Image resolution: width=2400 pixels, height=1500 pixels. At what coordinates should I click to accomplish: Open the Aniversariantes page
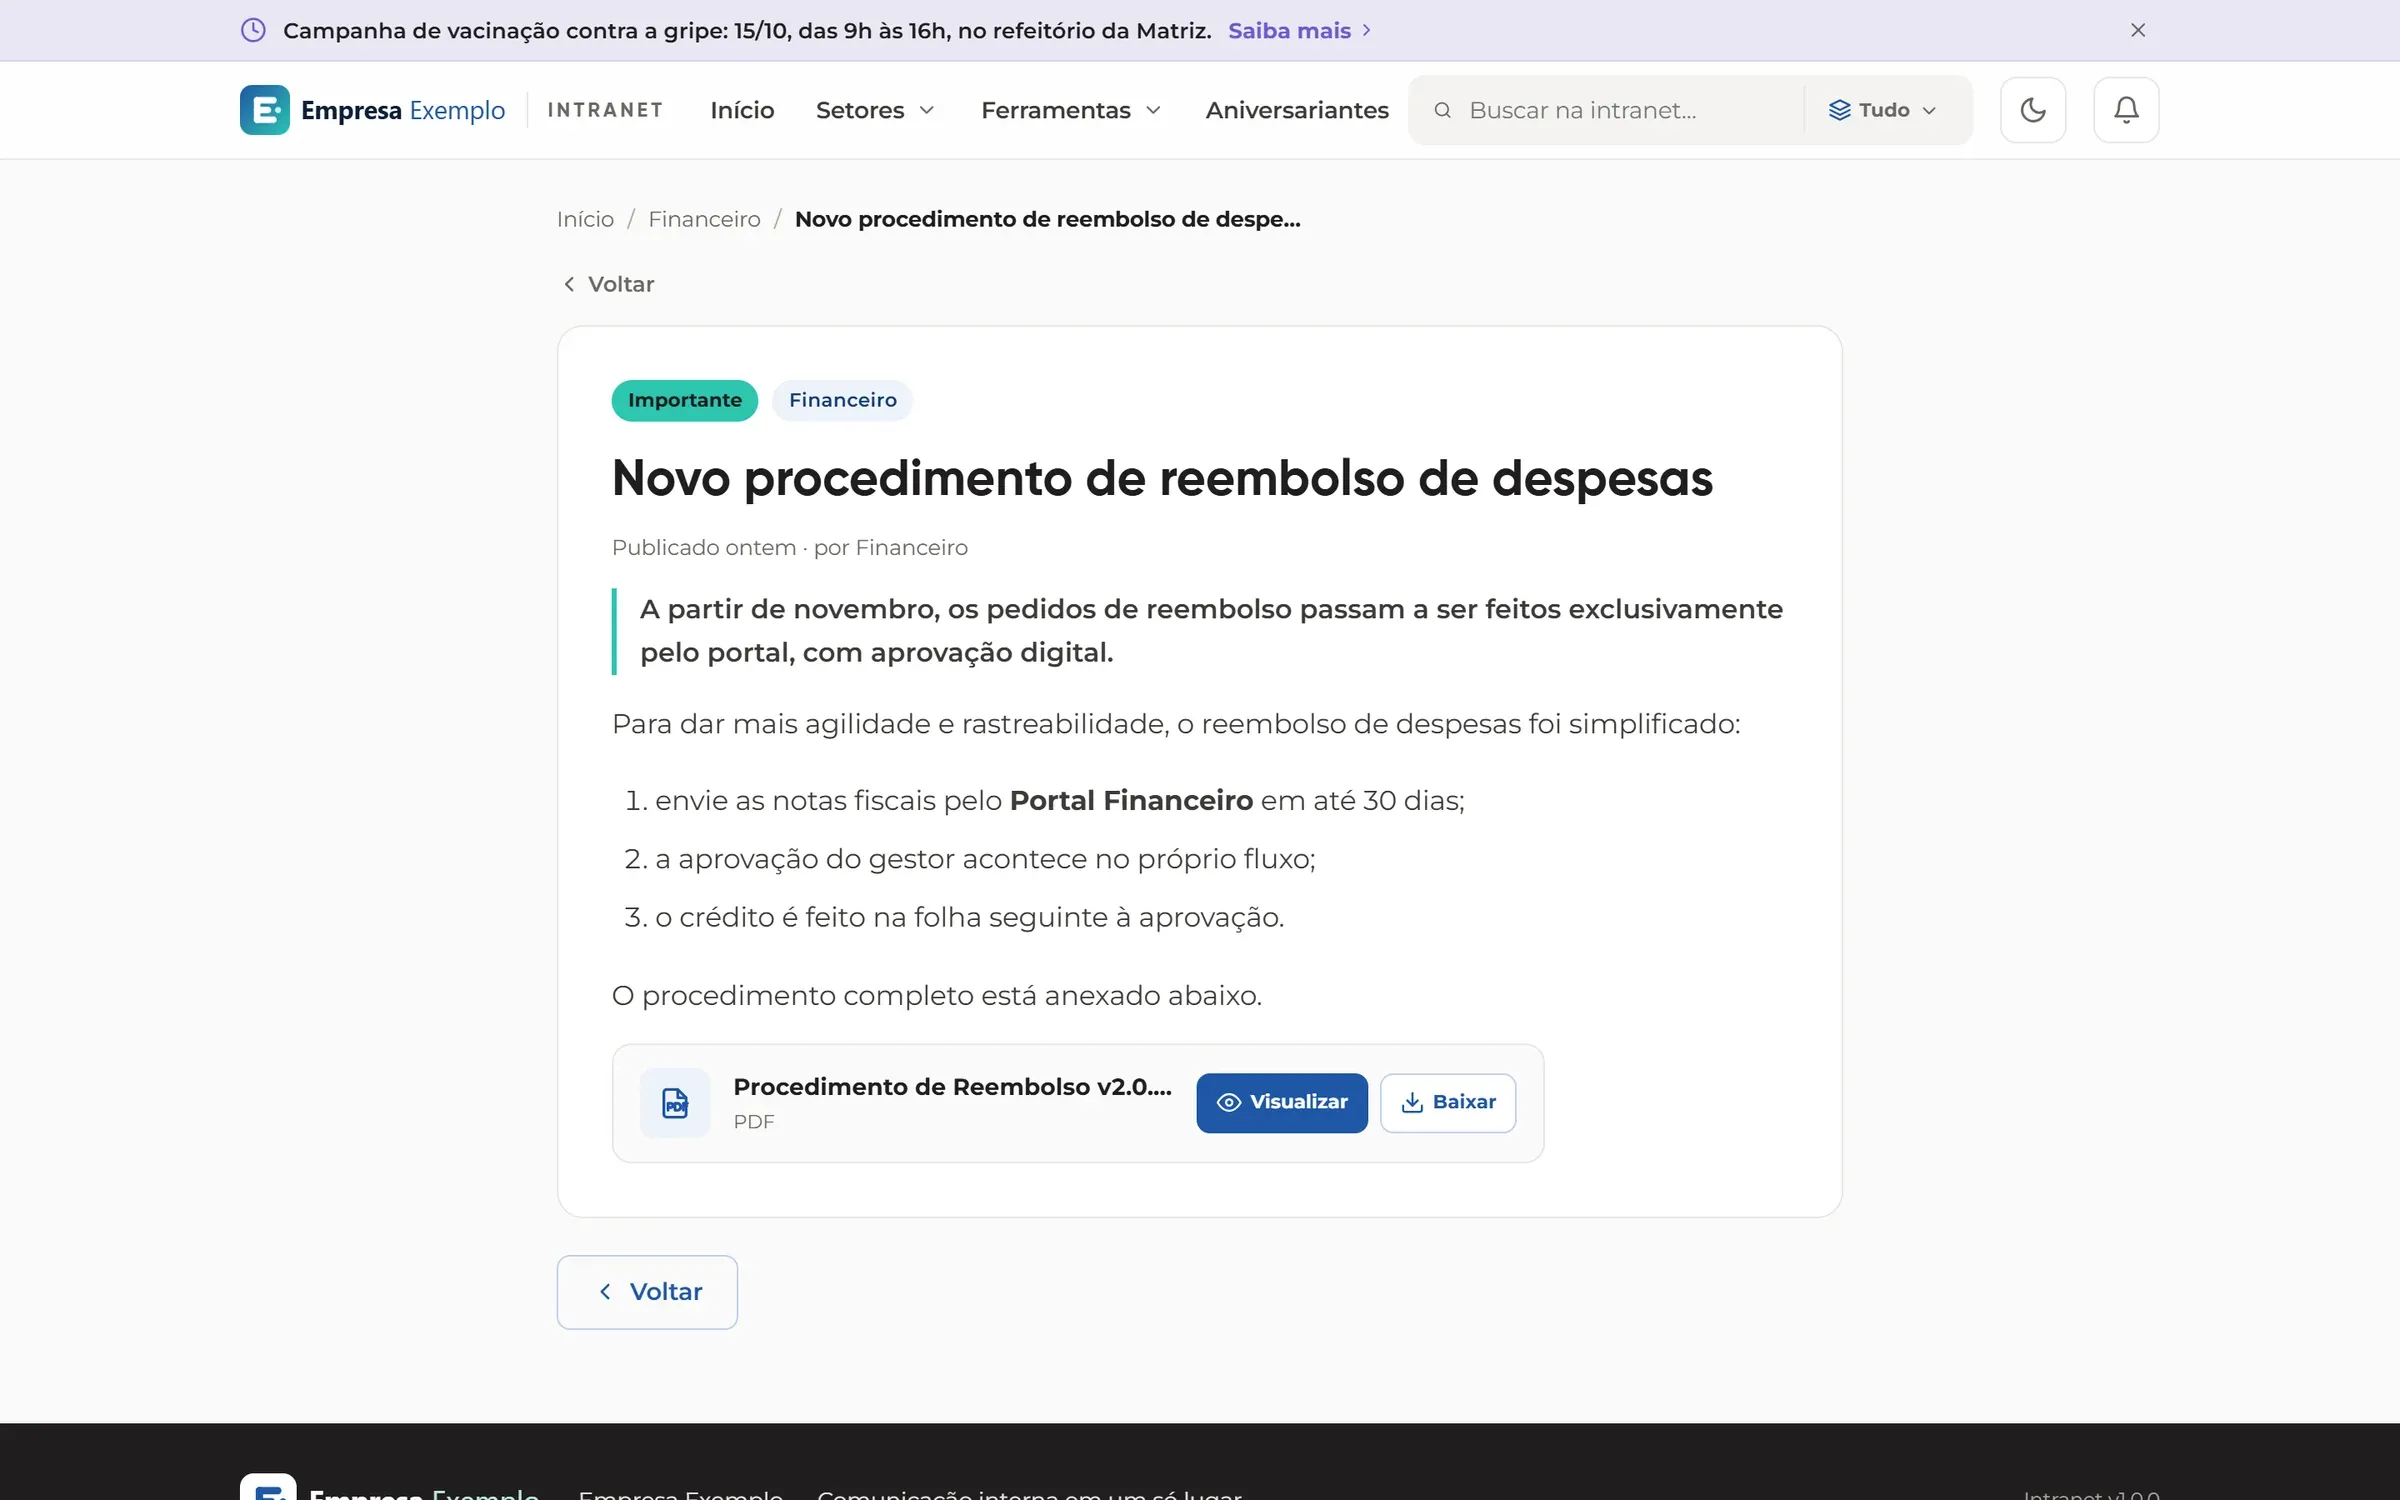pos(1297,110)
